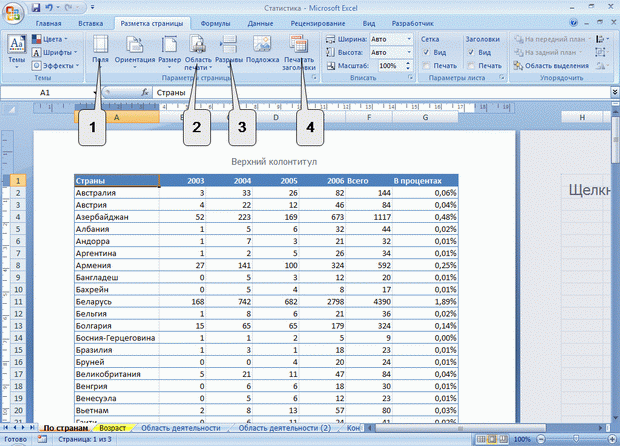Click the zoom out minus button
Image resolution: width=620 pixels, height=446 pixels.
[x=541, y=439]
